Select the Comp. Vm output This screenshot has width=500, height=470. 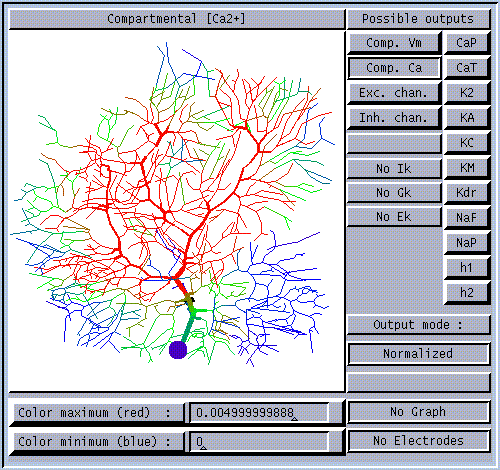pos(394,43)
